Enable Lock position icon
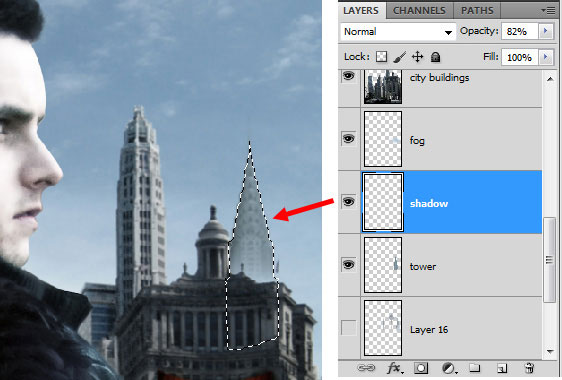The height and width of the screenshot is (380, 562). coord(418,57)
